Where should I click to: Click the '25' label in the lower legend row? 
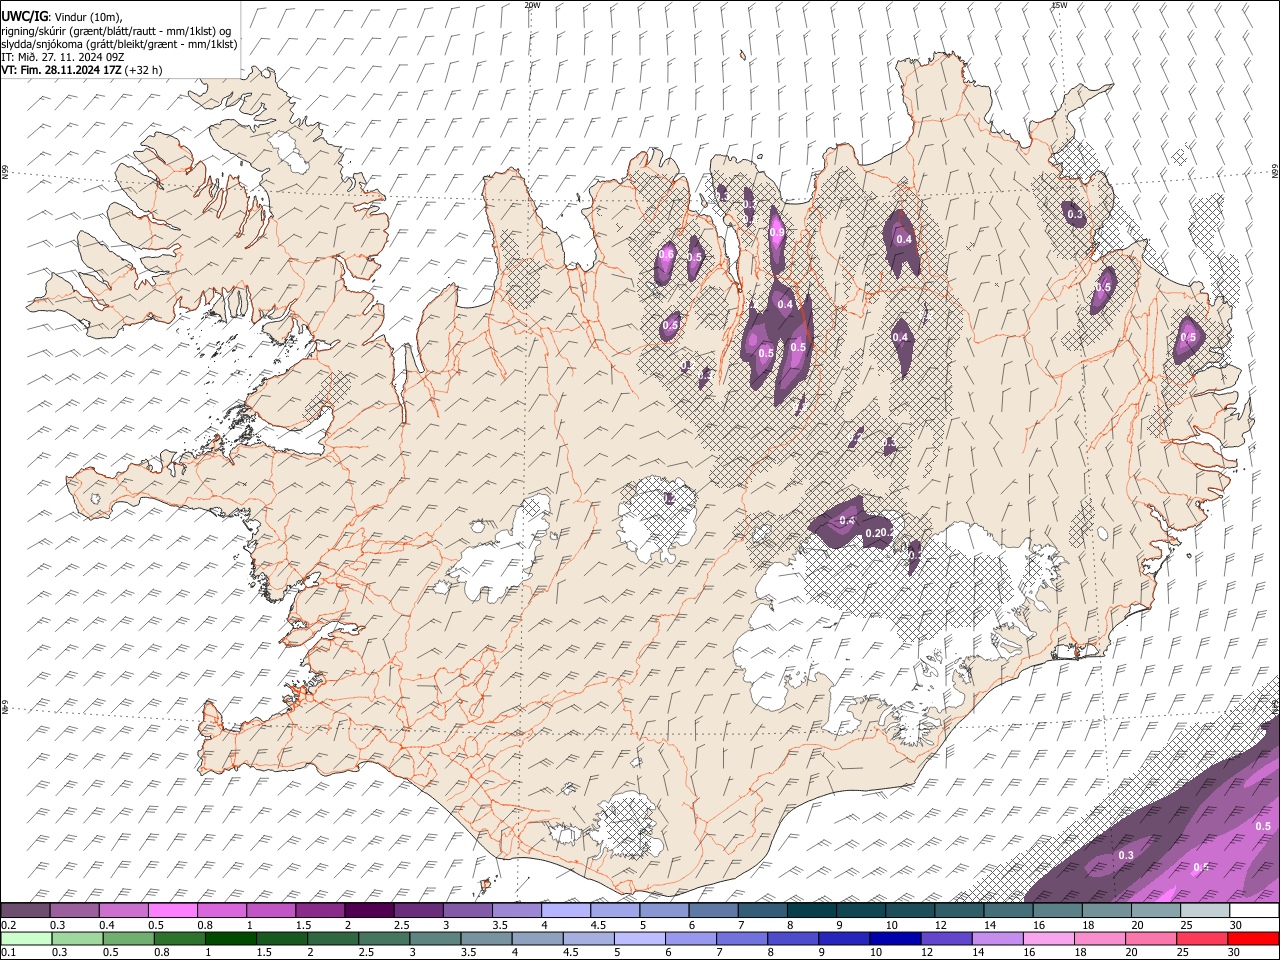pyautogui.click(x=1184, y=952)
